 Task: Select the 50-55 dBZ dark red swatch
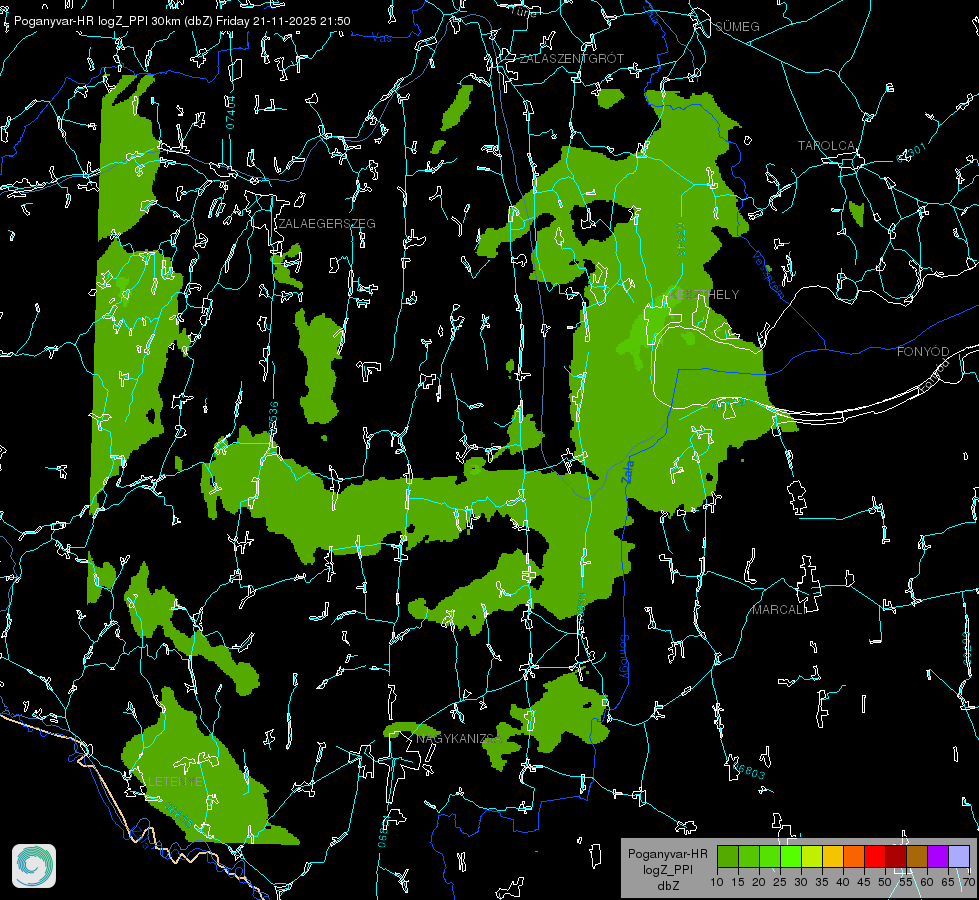[897, 856]
